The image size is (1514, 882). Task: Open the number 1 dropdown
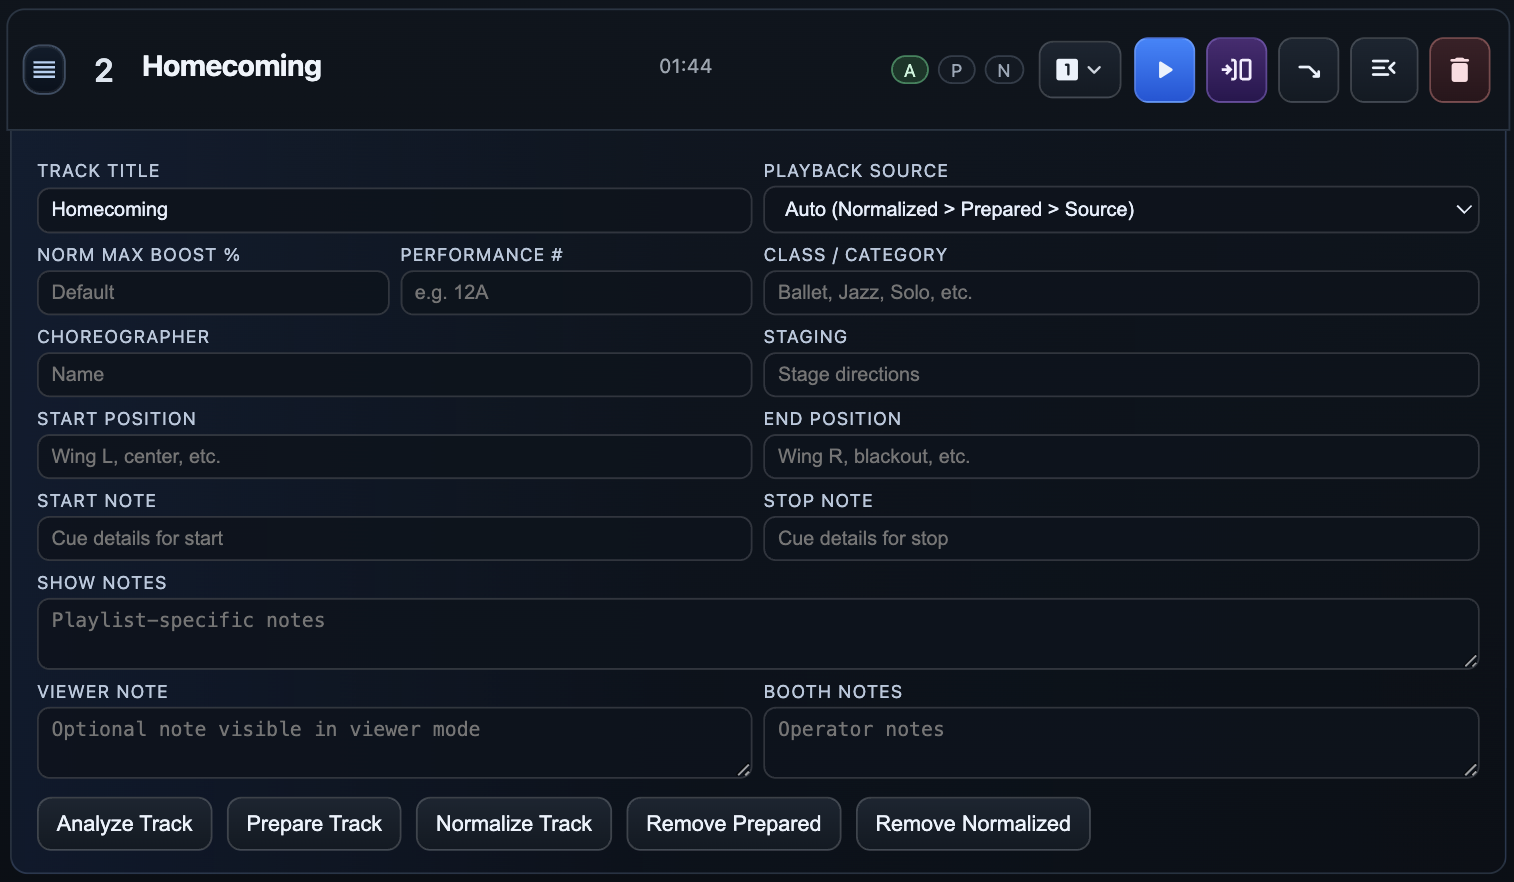click(x=1079, y=70)
